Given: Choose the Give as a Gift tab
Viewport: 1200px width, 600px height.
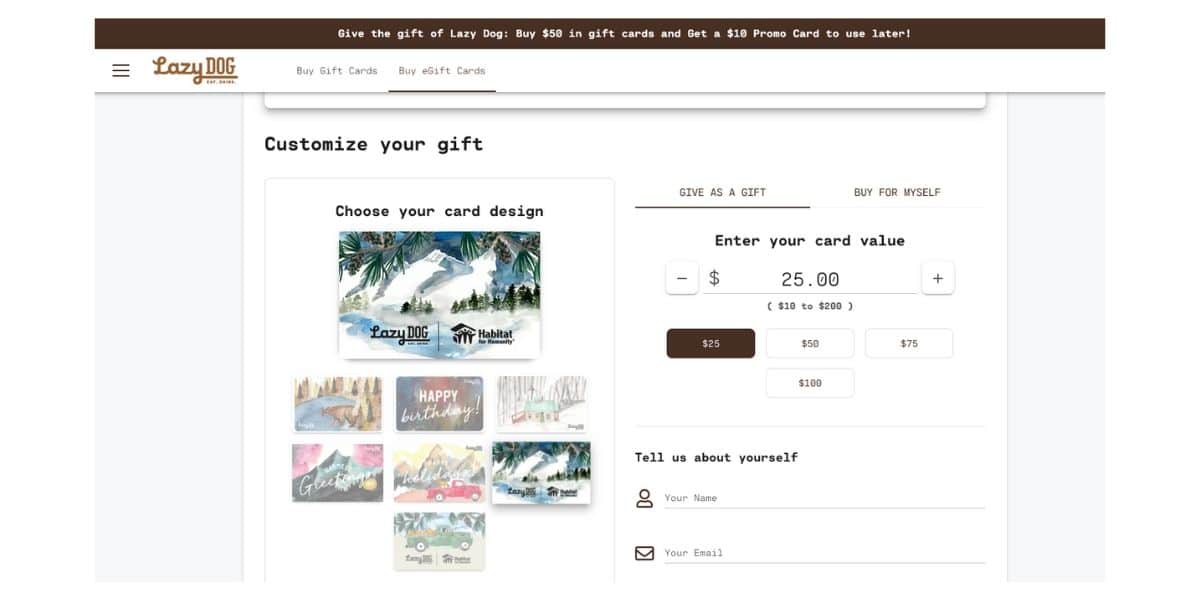Looking at the screenshot, I should pyautogui.click(x=722, y=192).
